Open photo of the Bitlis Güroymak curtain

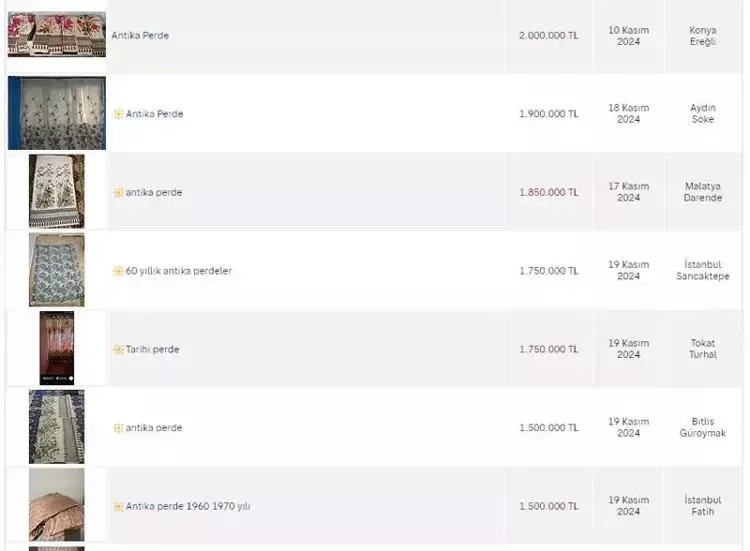(56, 427)
